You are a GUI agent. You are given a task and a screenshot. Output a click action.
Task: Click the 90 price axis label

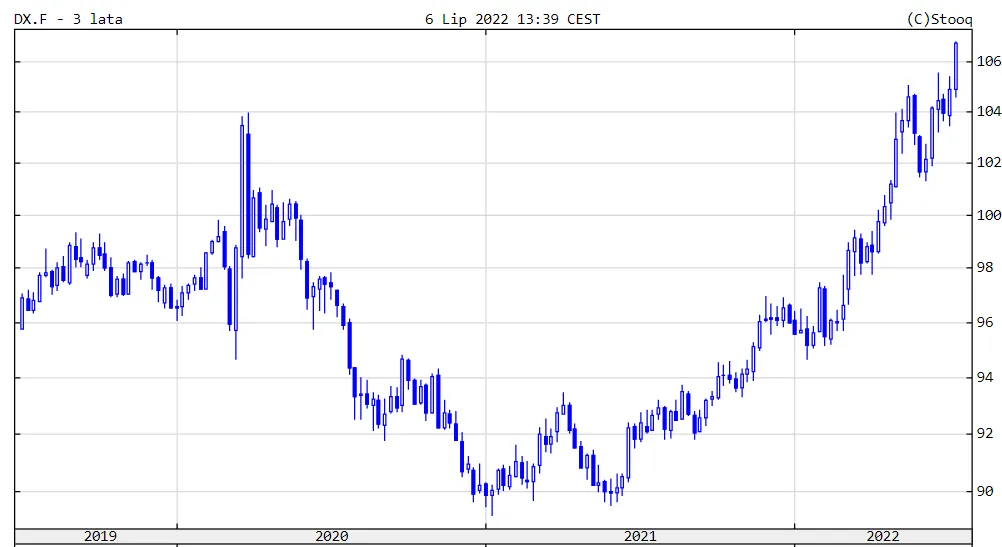(x=985, y=491)
